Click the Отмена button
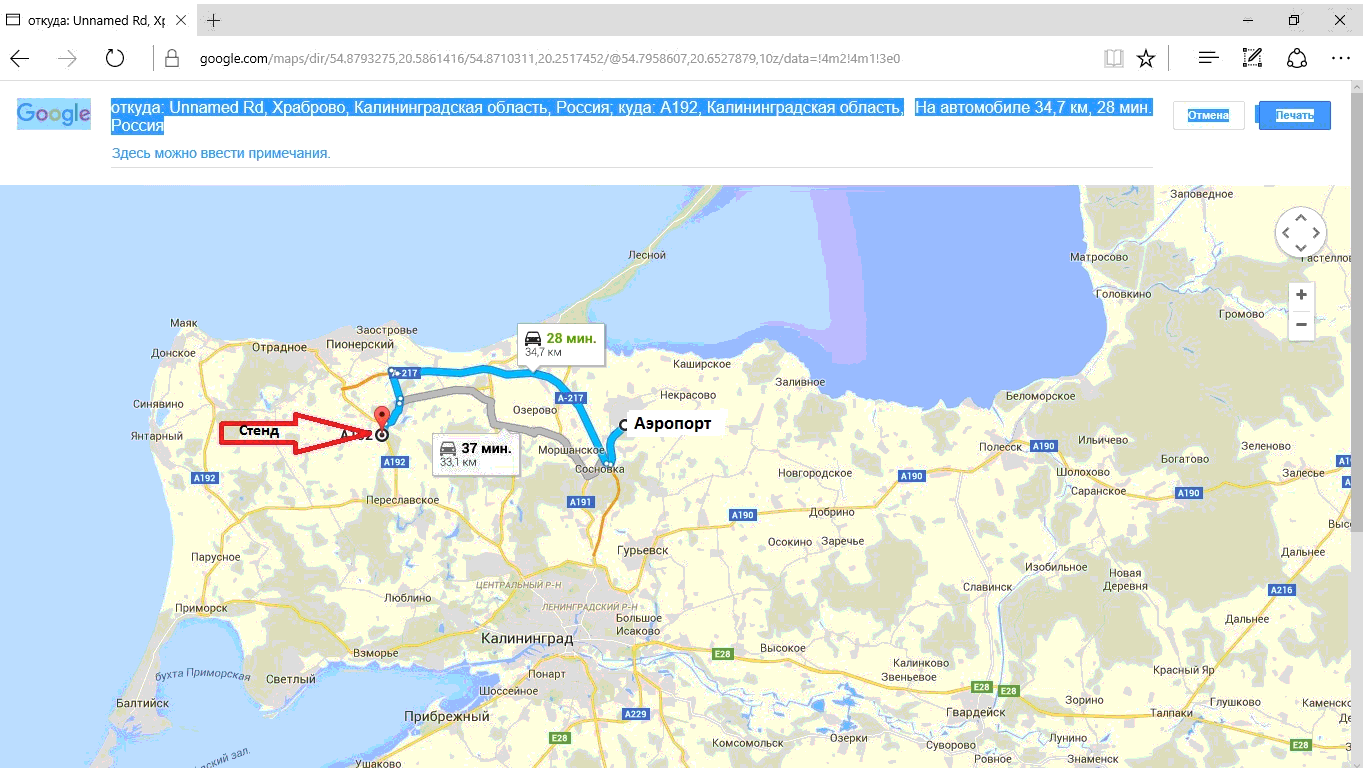Screen dimensions: 1366x768 (1208, 115)
